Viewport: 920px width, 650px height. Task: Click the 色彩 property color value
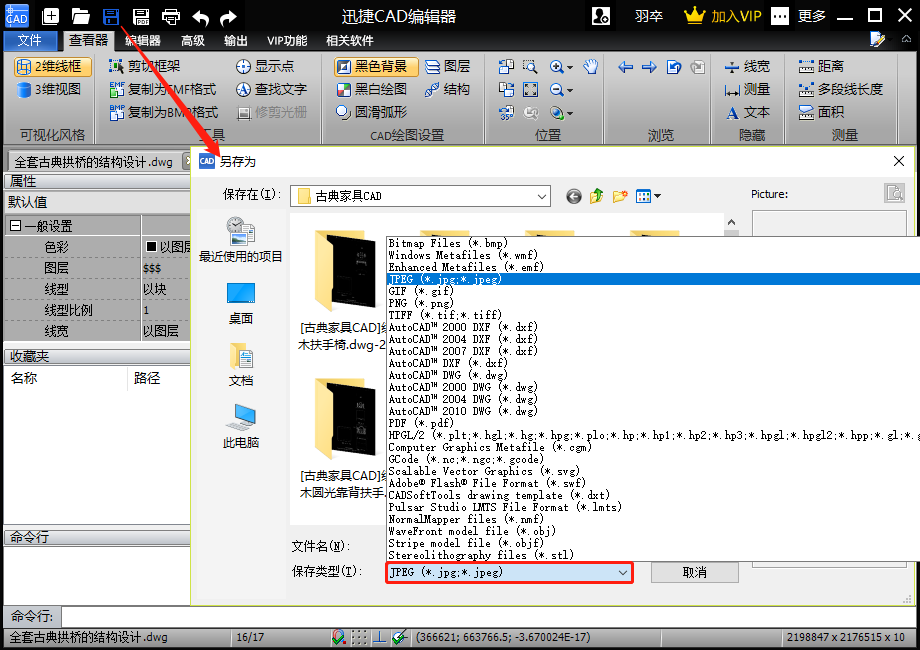[x=167, y=247]
